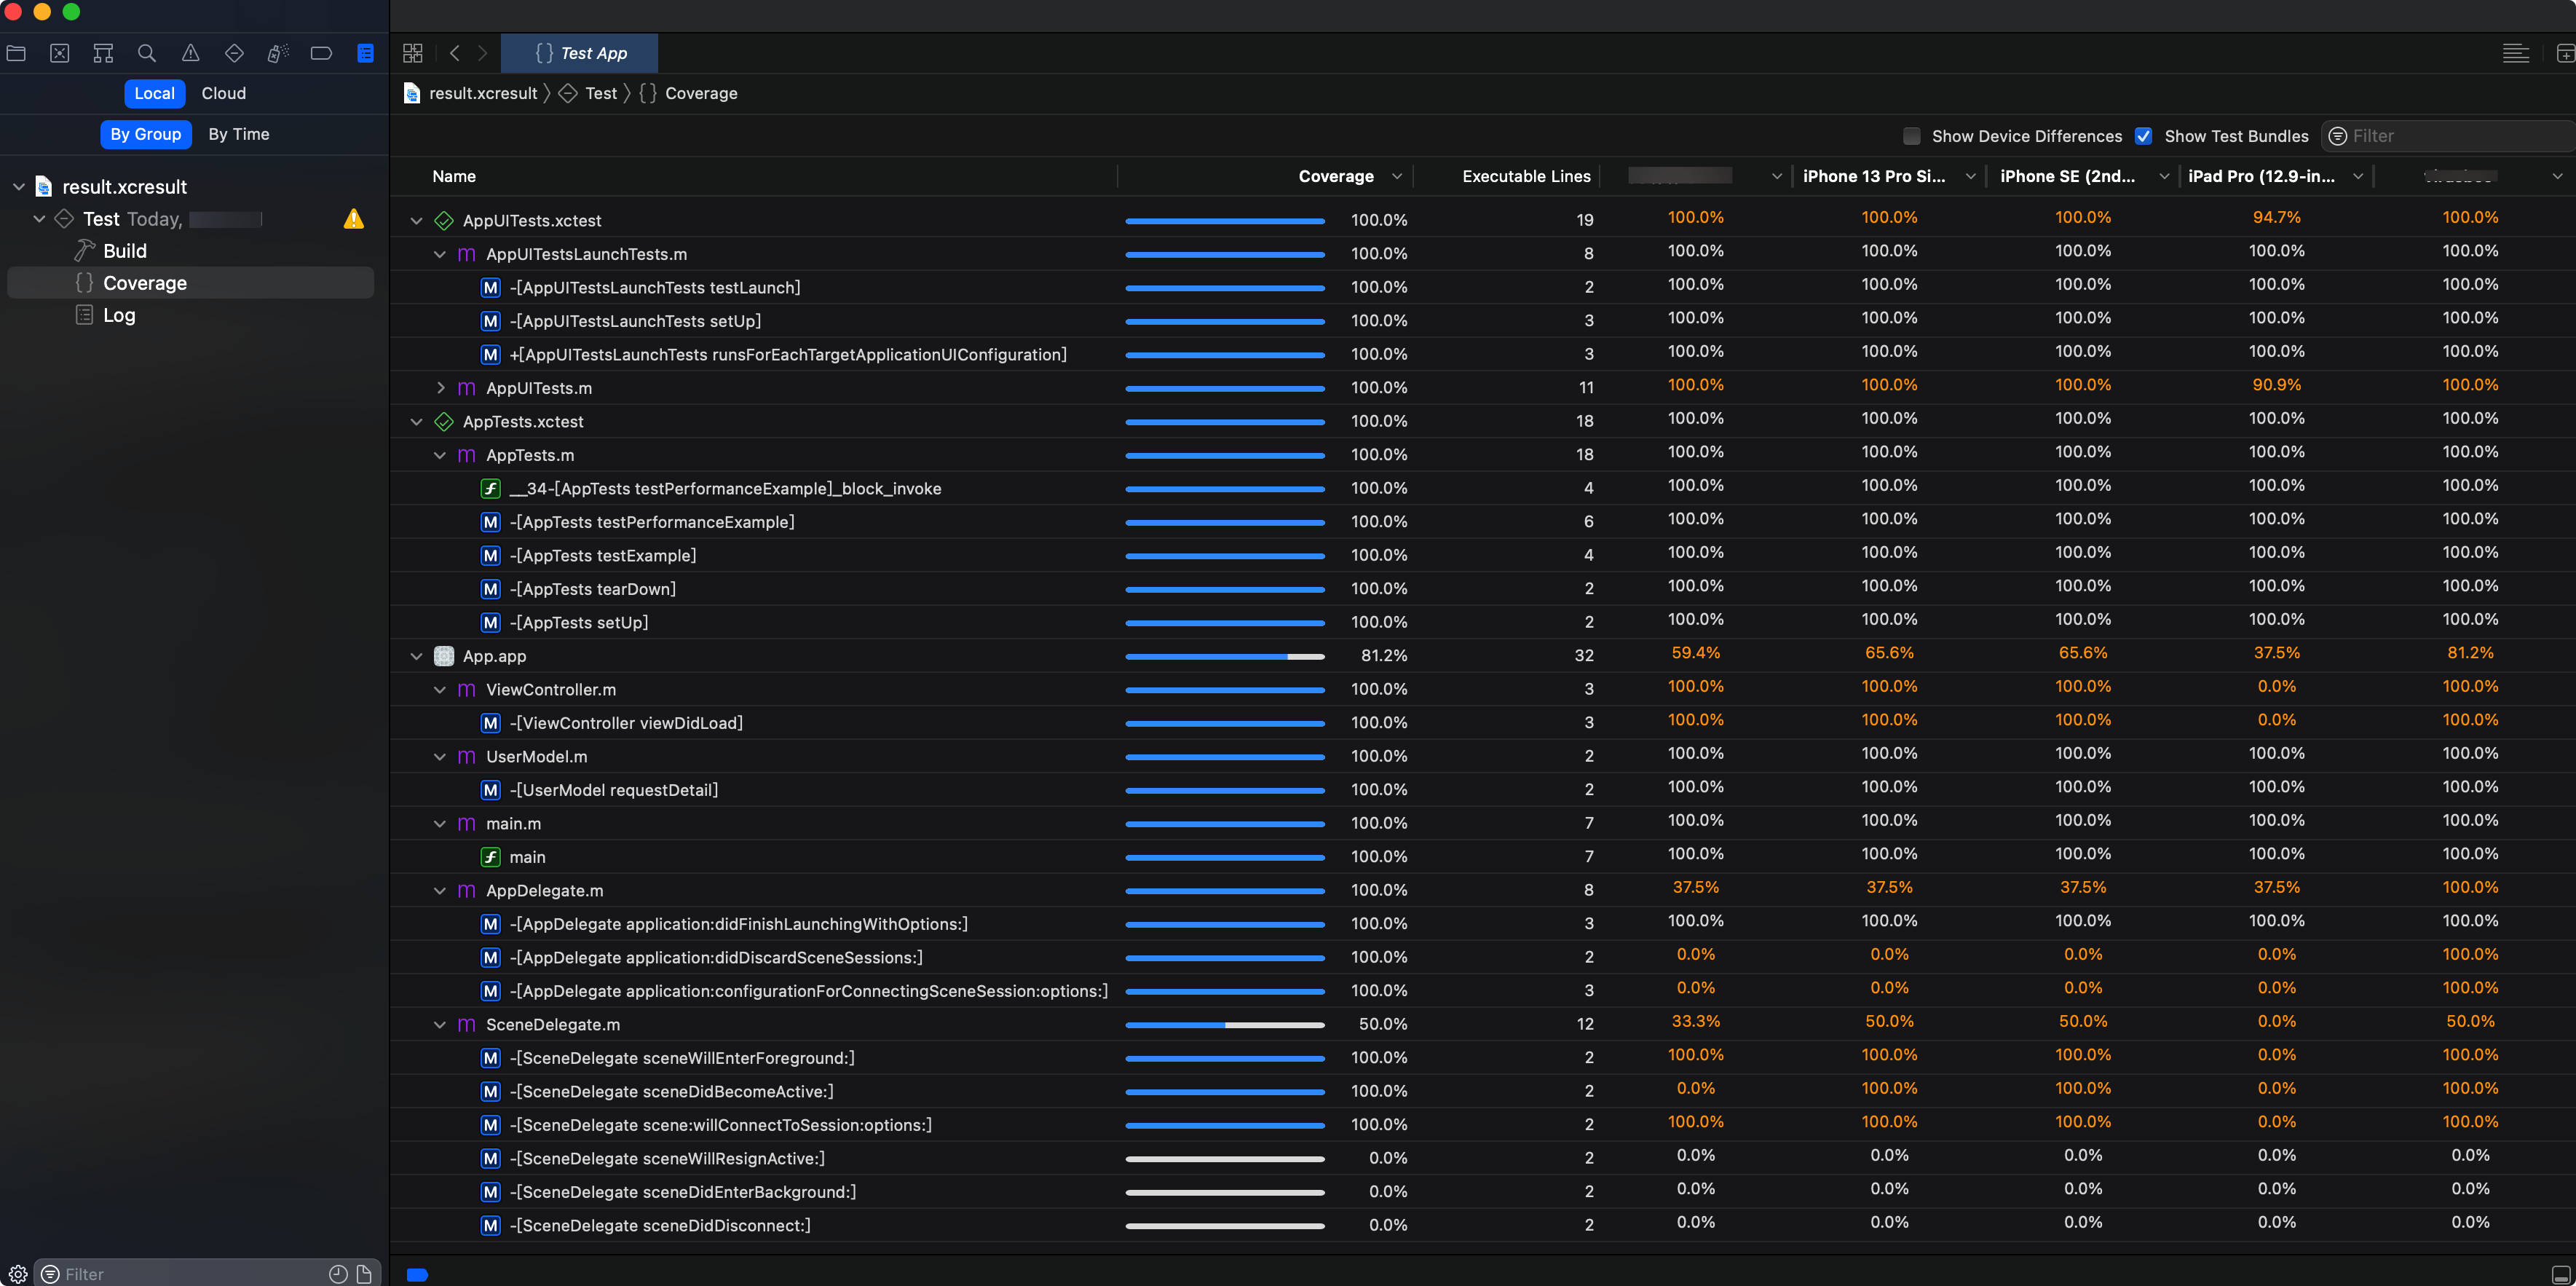Open the Issue navigator warning icon
The image size is (2576, 1286).
click(x=190, y=53)
